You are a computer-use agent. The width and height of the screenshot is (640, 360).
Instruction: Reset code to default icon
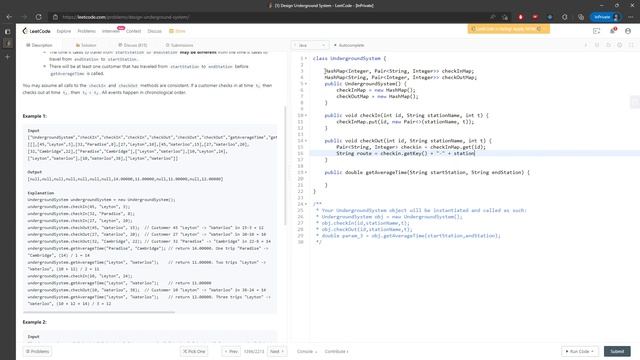pyautogui.click(x=608, y=45)
